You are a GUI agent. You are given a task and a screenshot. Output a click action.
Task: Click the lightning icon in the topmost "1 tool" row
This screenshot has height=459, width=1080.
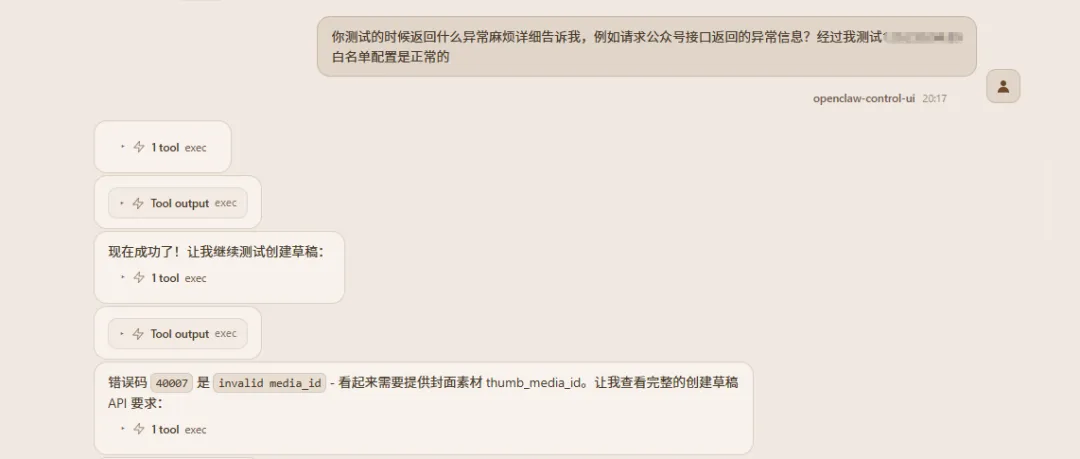point(138,147)
